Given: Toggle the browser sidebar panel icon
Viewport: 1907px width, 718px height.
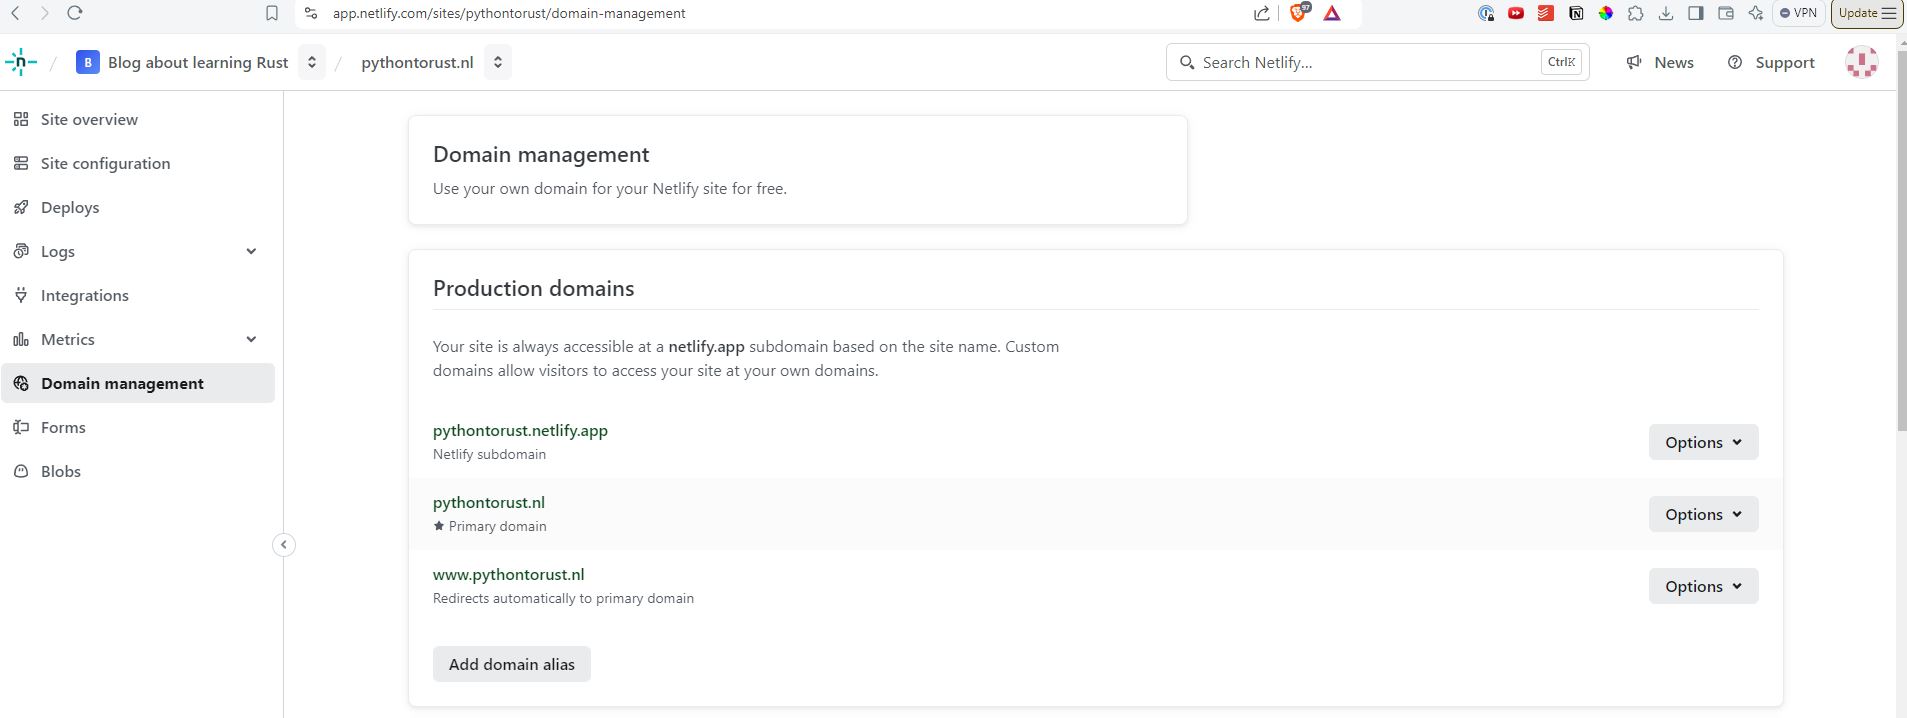Looking at the screenshot, I should coord(1696,13).
